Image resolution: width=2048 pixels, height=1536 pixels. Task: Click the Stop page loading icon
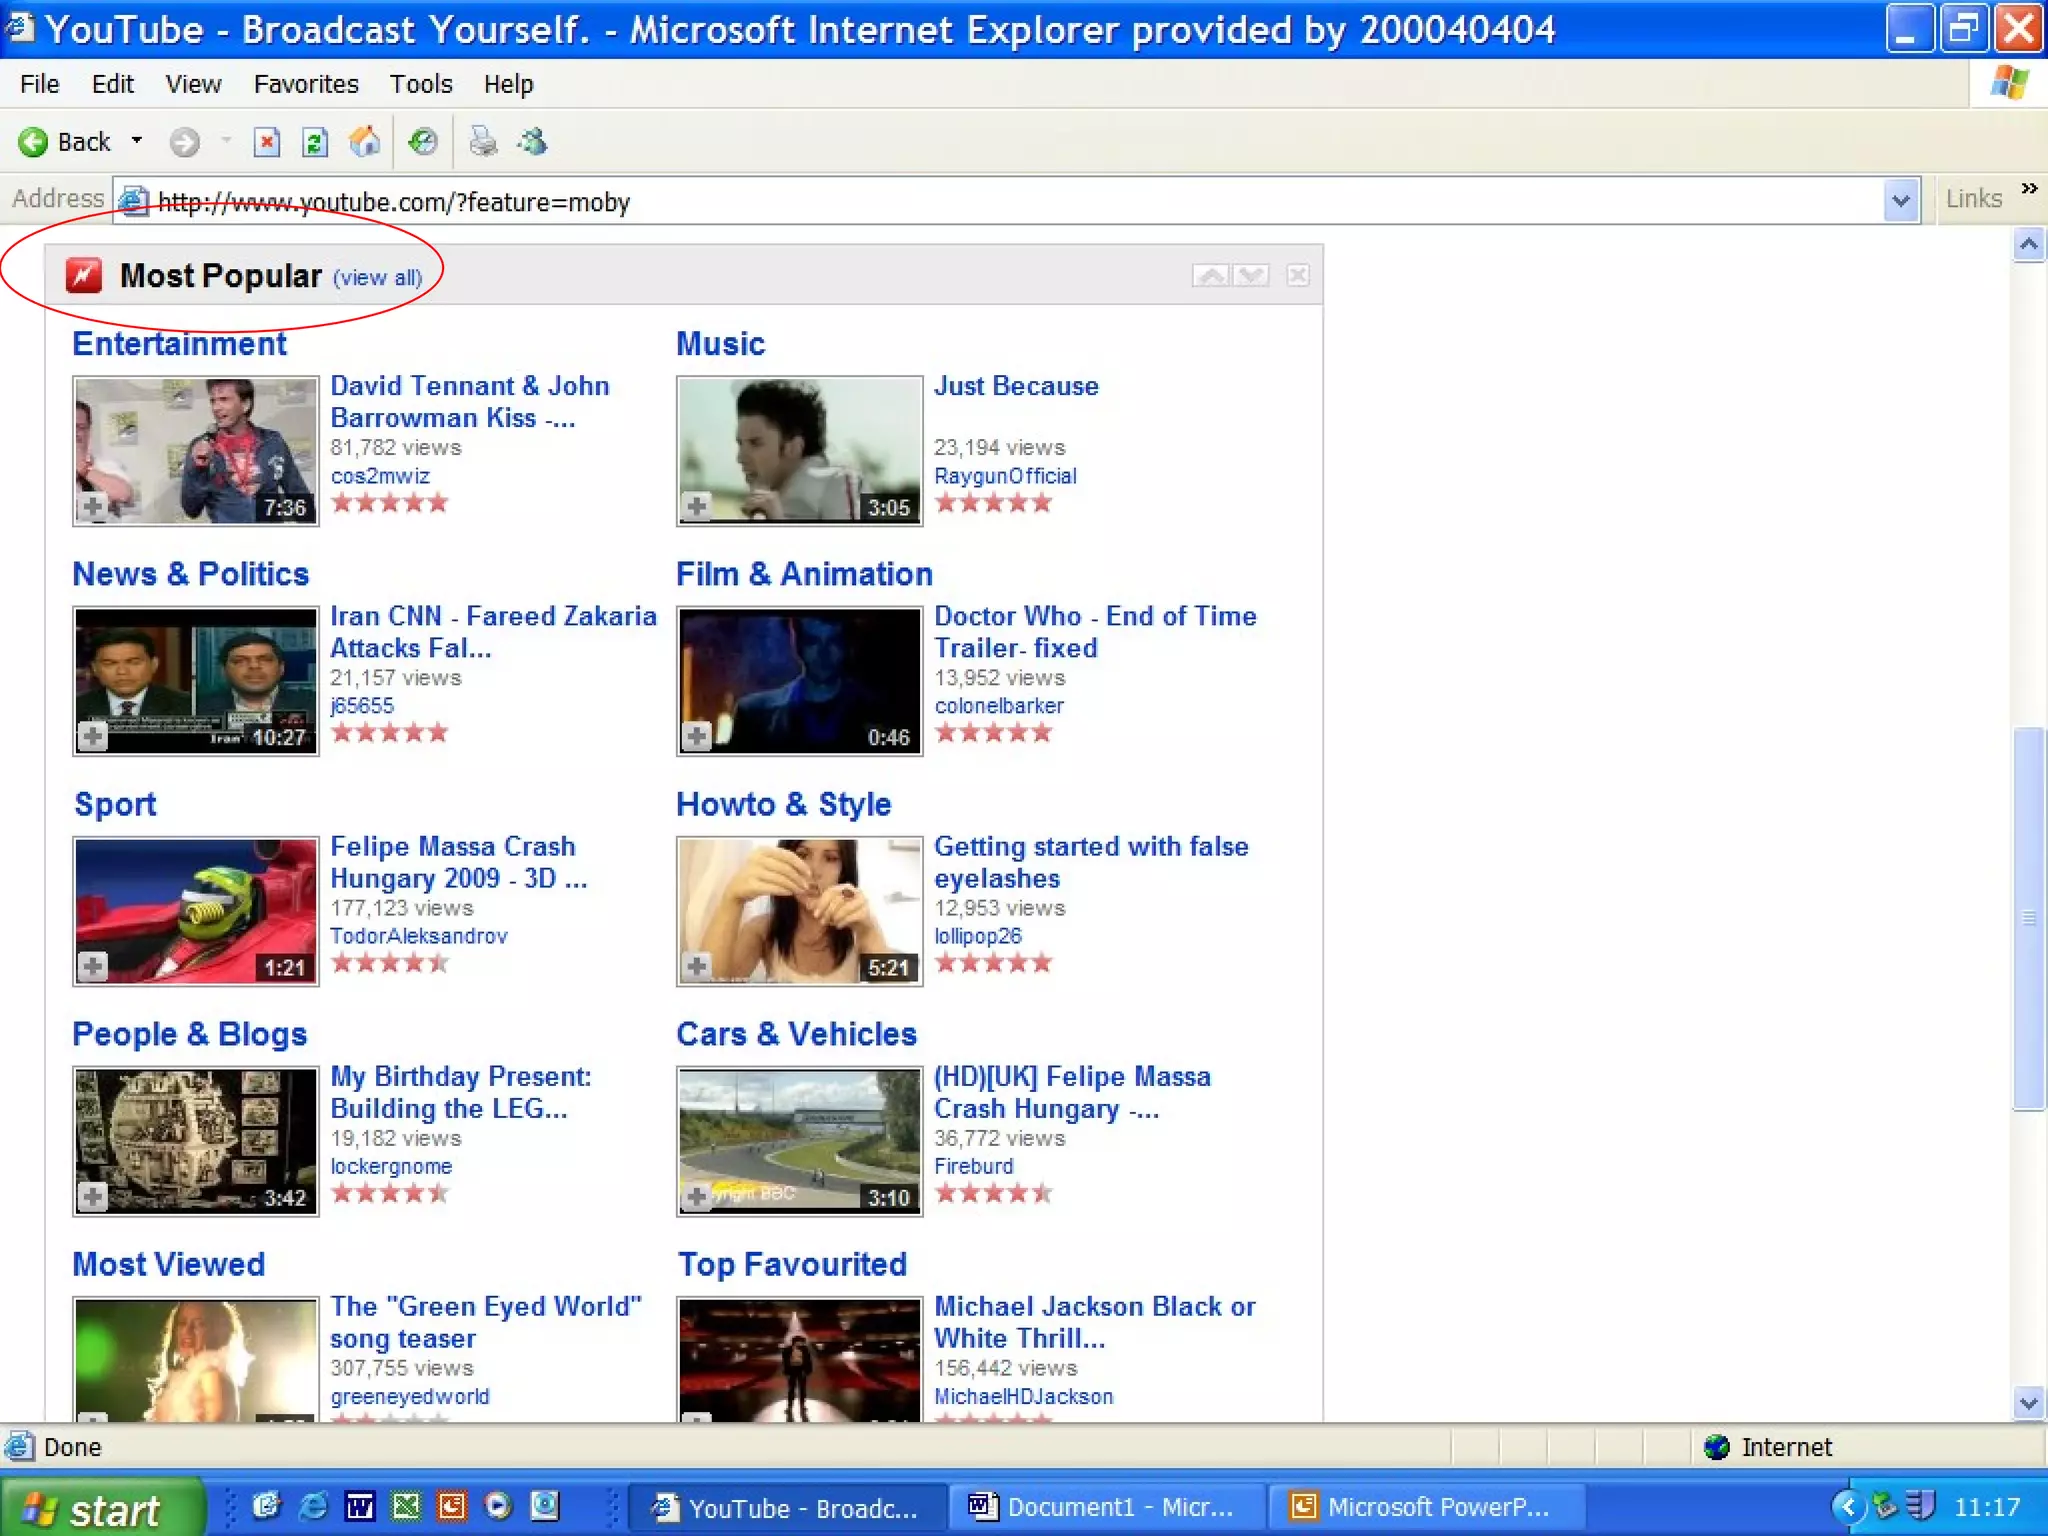tap(266, 142)
